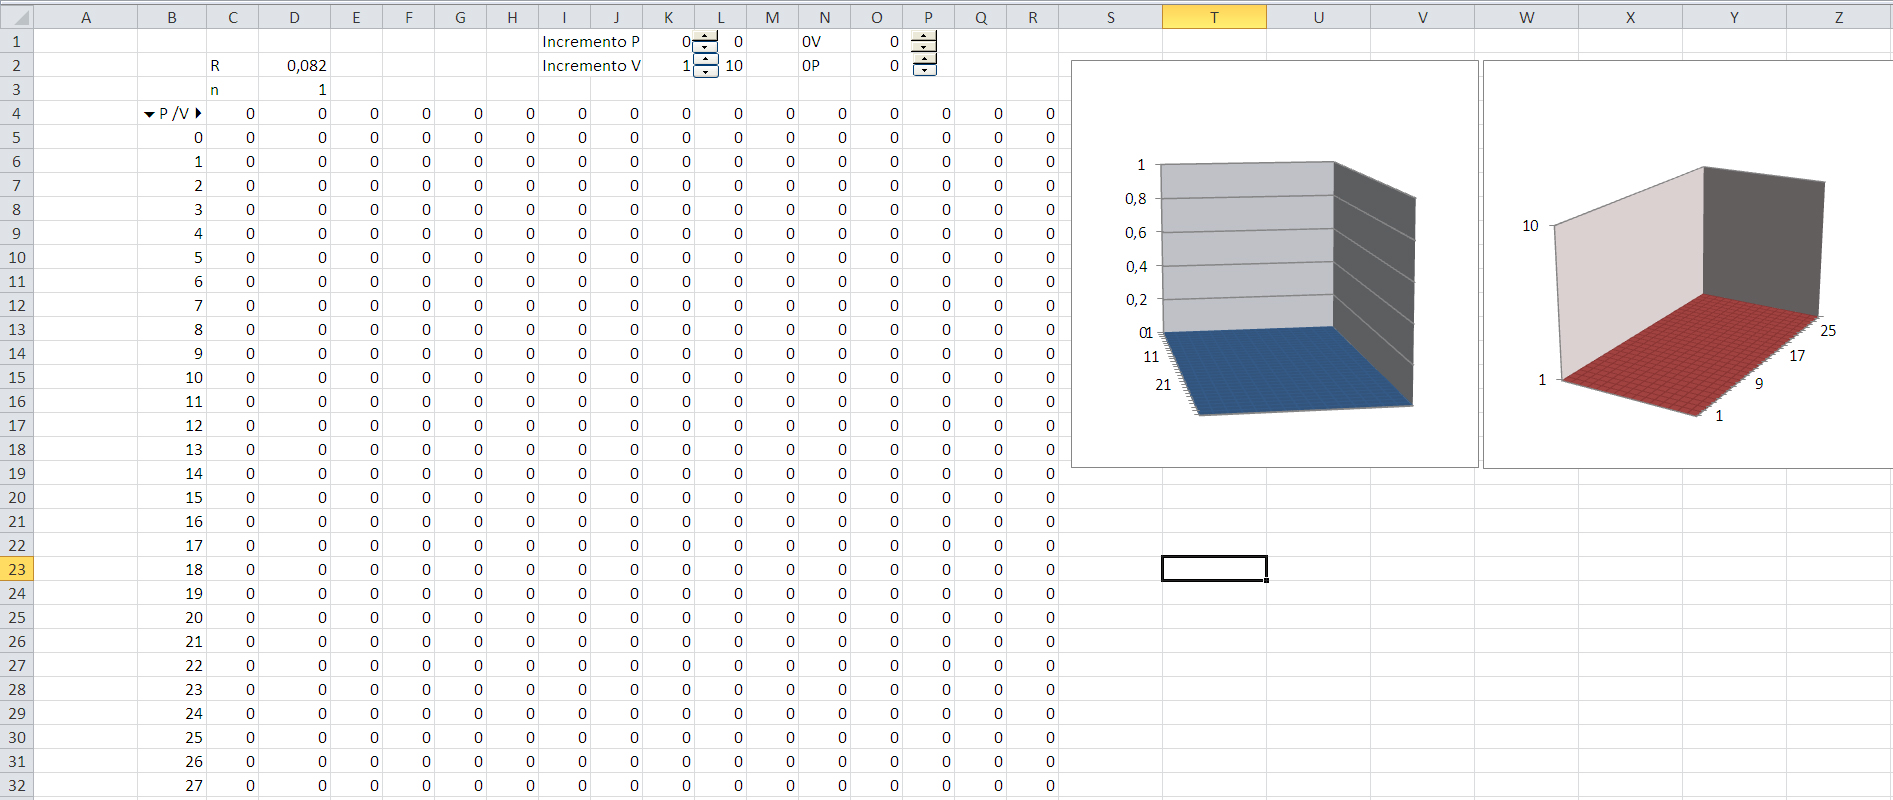Select the blue 3D surface chart
Viewport: 1893px width, 800px height.
pyautogui.click(x=1274, y=264)
